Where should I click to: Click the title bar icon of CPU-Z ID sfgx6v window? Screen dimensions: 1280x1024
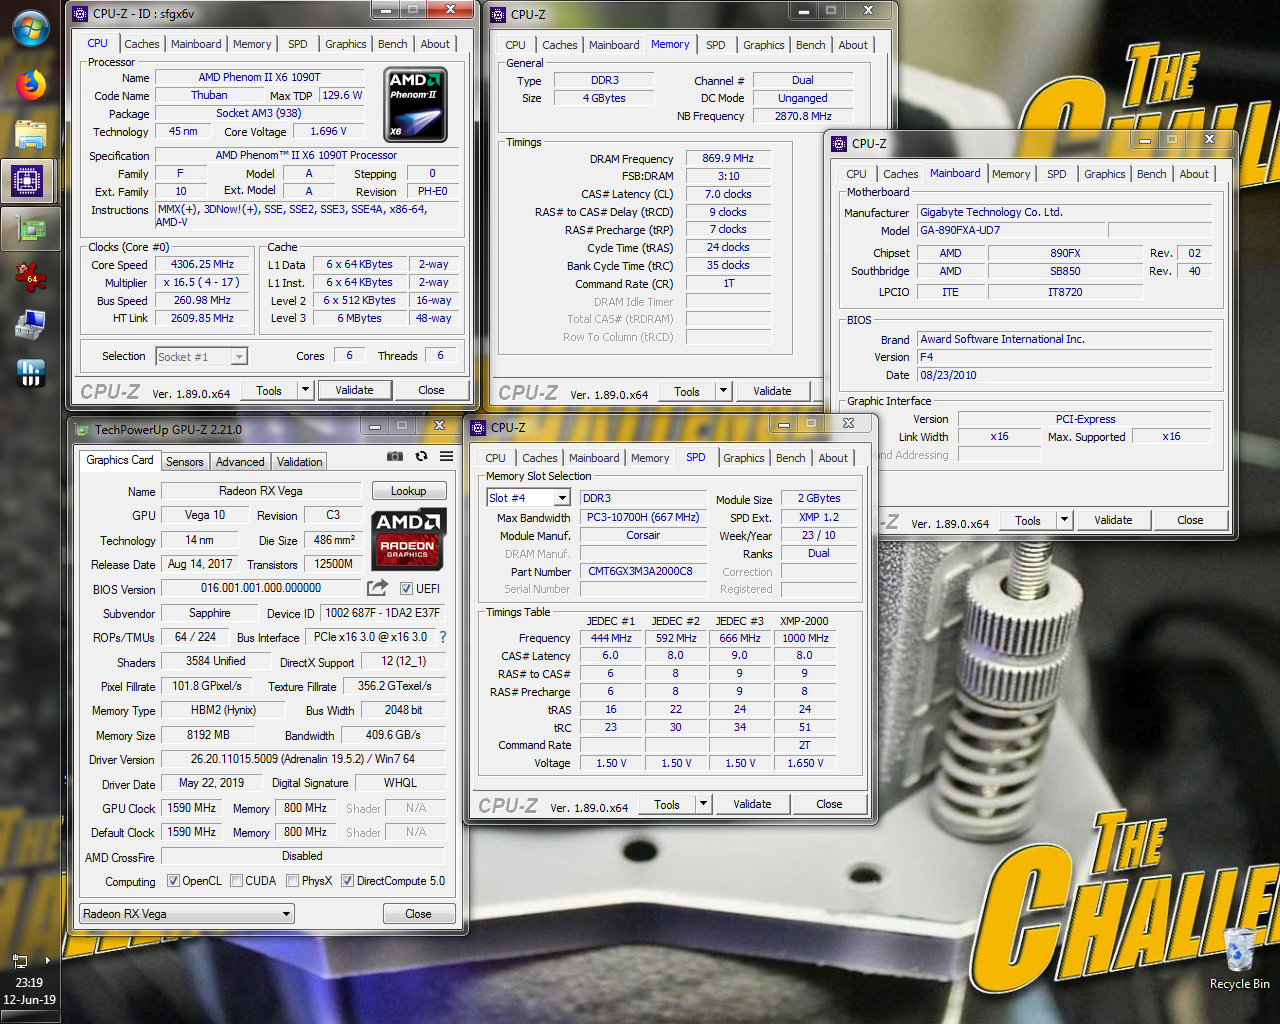pyautogui.click(x=81, y=13)
